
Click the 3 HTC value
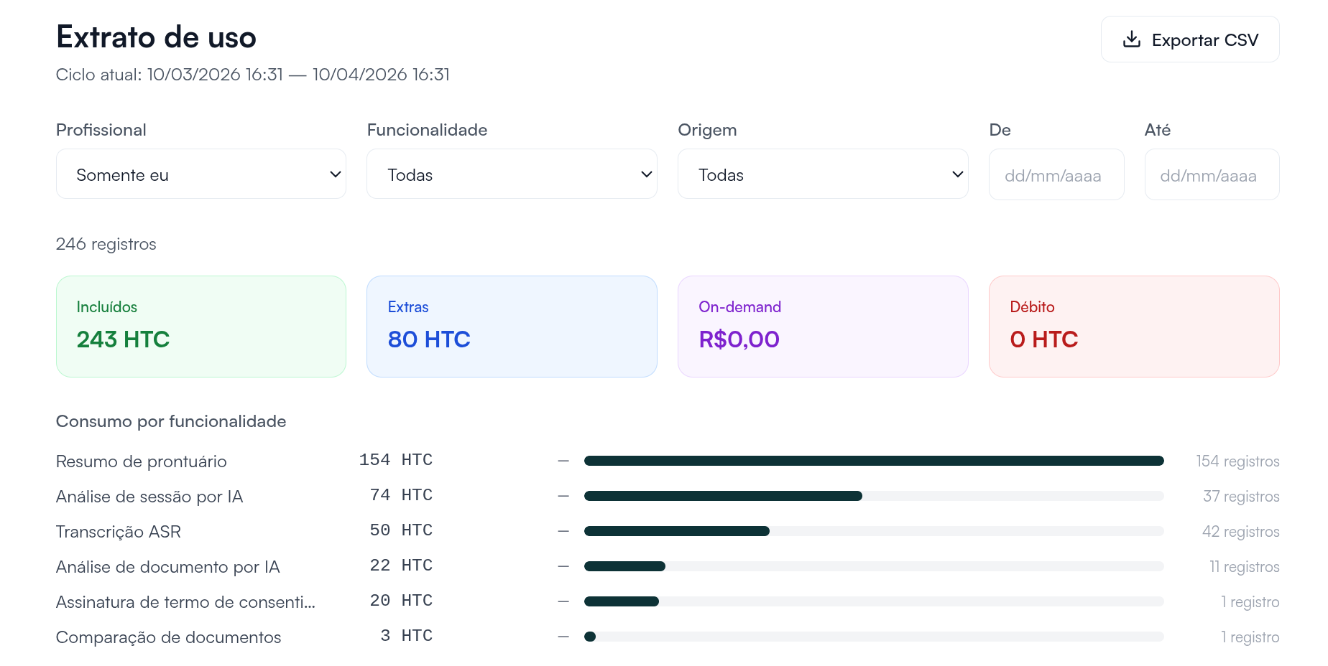click(406, 636)
